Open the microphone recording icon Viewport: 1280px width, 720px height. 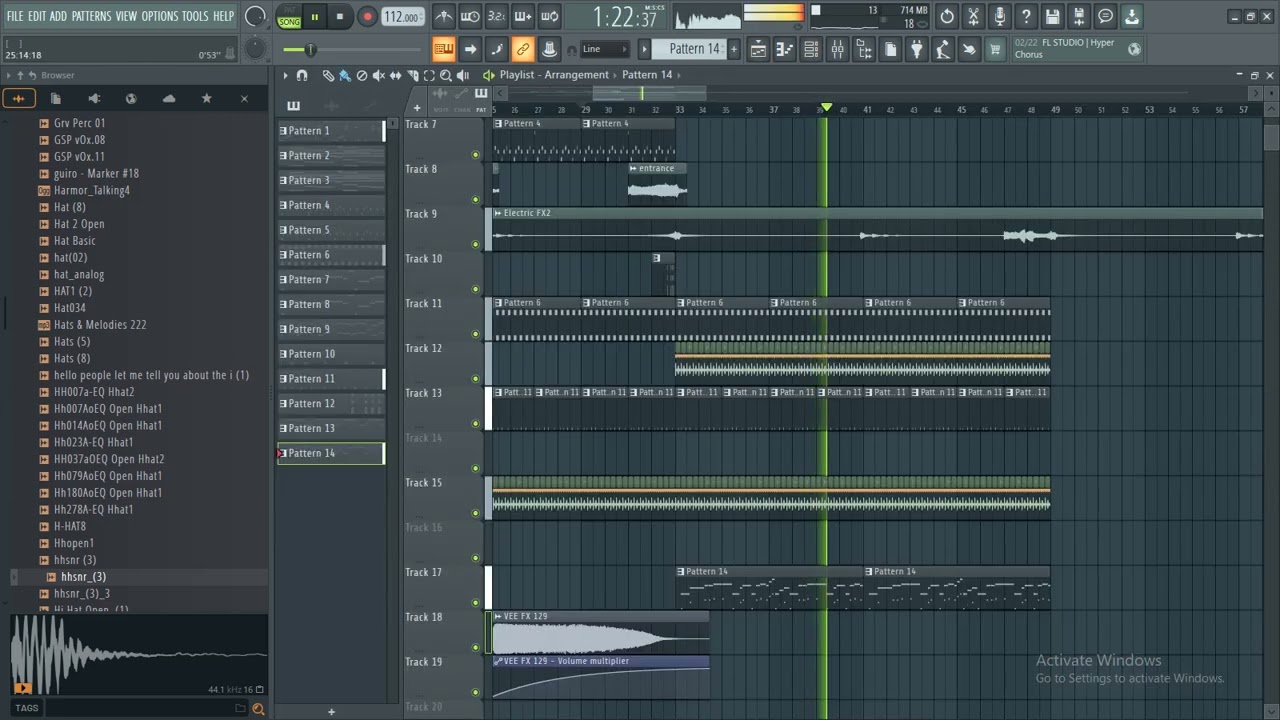[x=999, y=16]
